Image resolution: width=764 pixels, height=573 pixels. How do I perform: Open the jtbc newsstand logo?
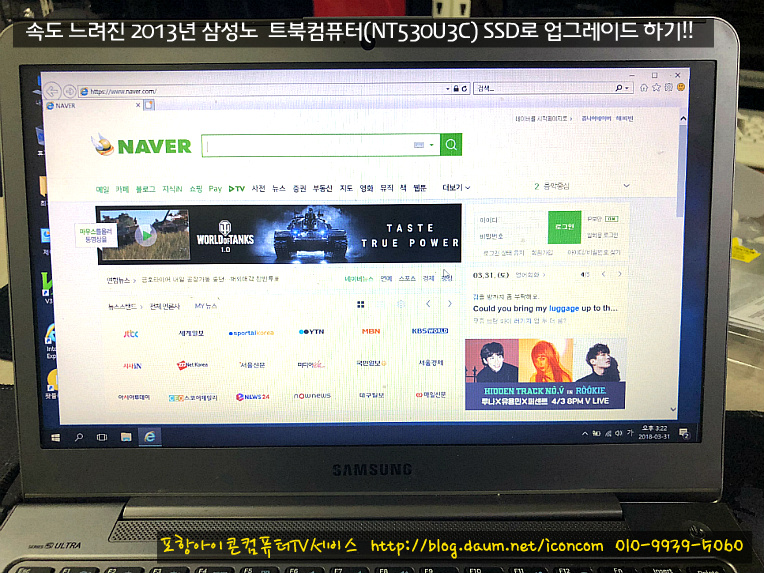[x=131, y=334]
